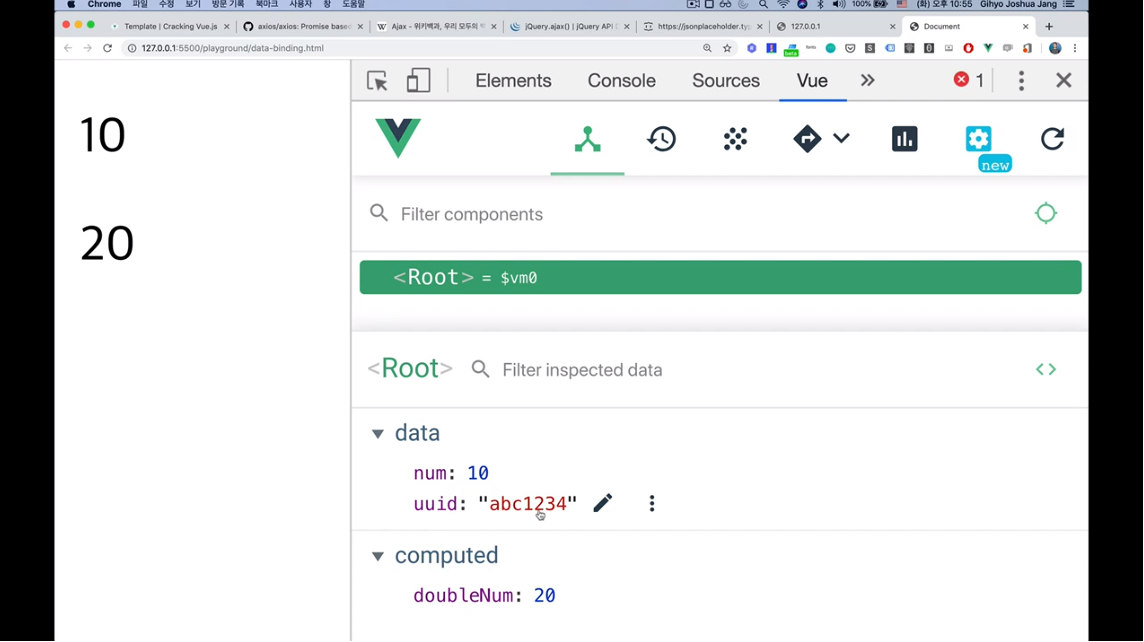Open the Vuex history timeline icon
This screenshot has height=642, width=1144.
tap(661, 140)
